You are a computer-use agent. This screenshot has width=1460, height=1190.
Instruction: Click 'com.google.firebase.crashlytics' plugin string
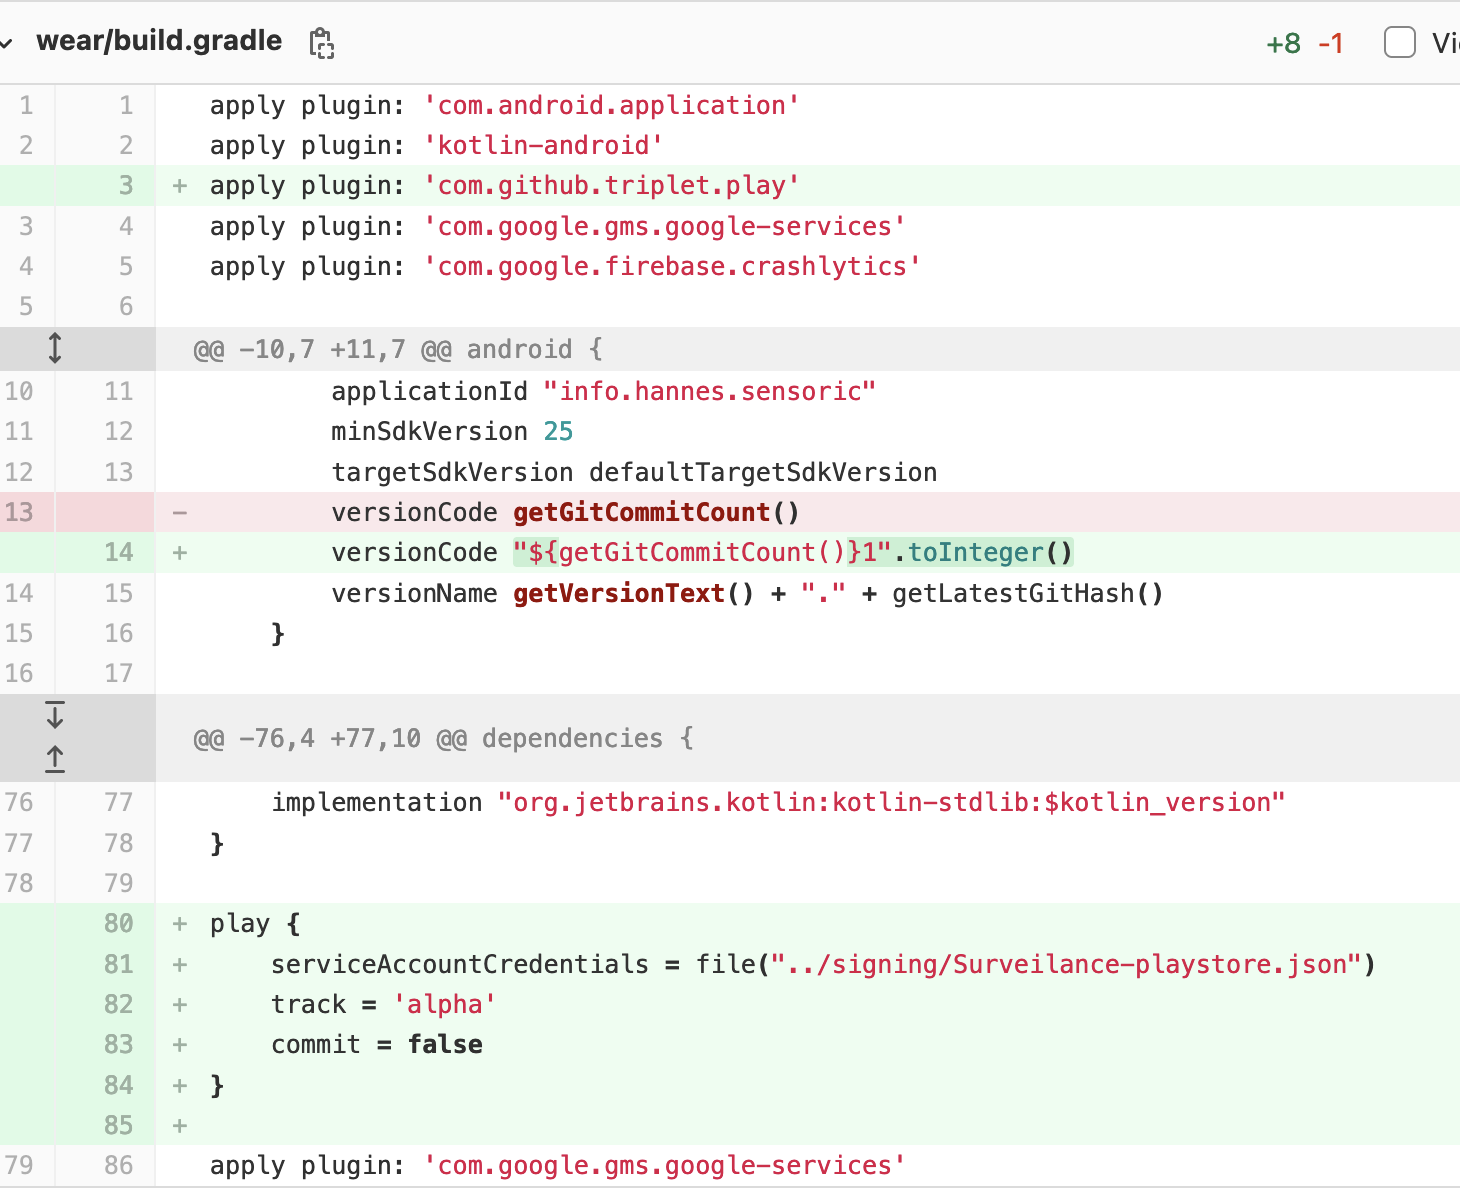tap(673, 266)
